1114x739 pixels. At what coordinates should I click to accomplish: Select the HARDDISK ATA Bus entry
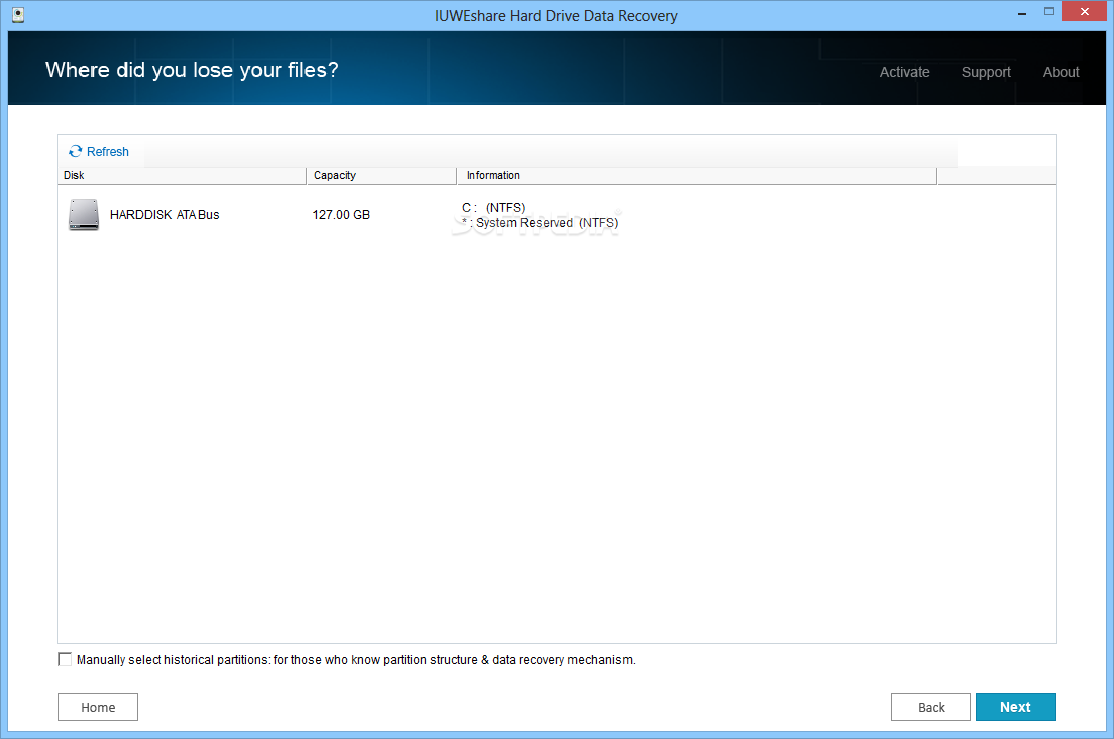(164, 215)
